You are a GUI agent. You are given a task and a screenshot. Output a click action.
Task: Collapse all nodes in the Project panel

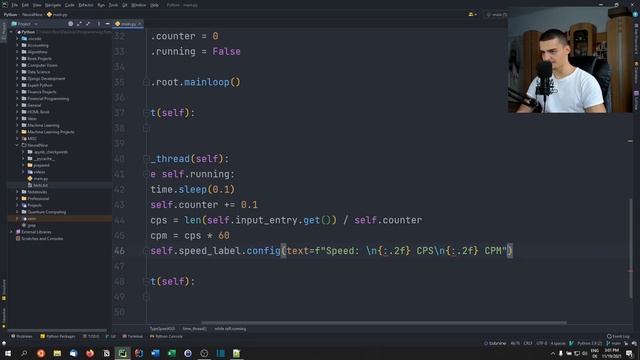pos(88,24)
